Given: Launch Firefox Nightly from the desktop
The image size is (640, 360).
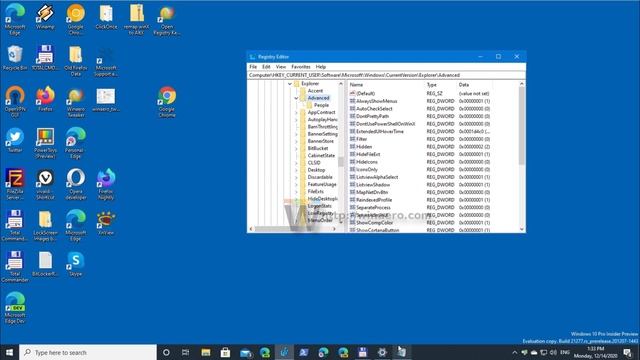Looking at the screenshot, I should pyautogui.click(x=106, y=184).
